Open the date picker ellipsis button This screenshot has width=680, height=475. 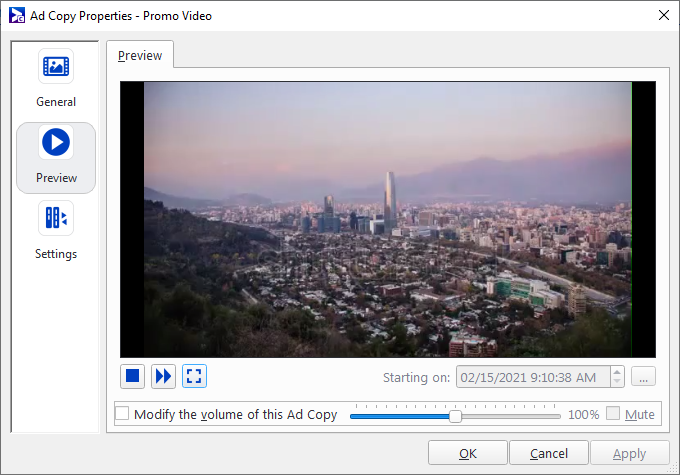(x=644, y=377)
